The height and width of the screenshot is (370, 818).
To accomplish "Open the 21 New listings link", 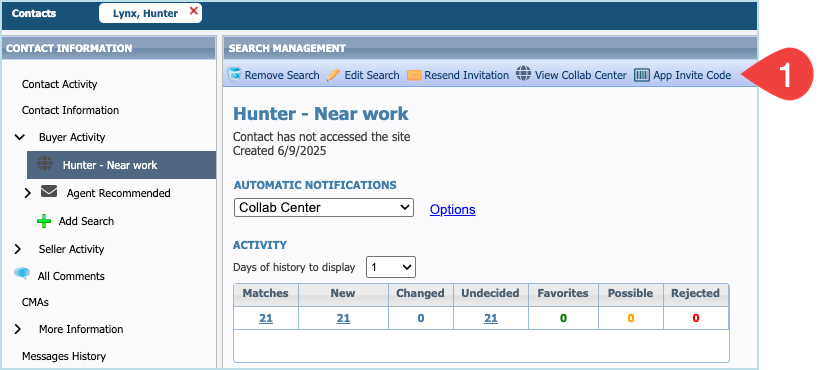I will click(343, 318).
